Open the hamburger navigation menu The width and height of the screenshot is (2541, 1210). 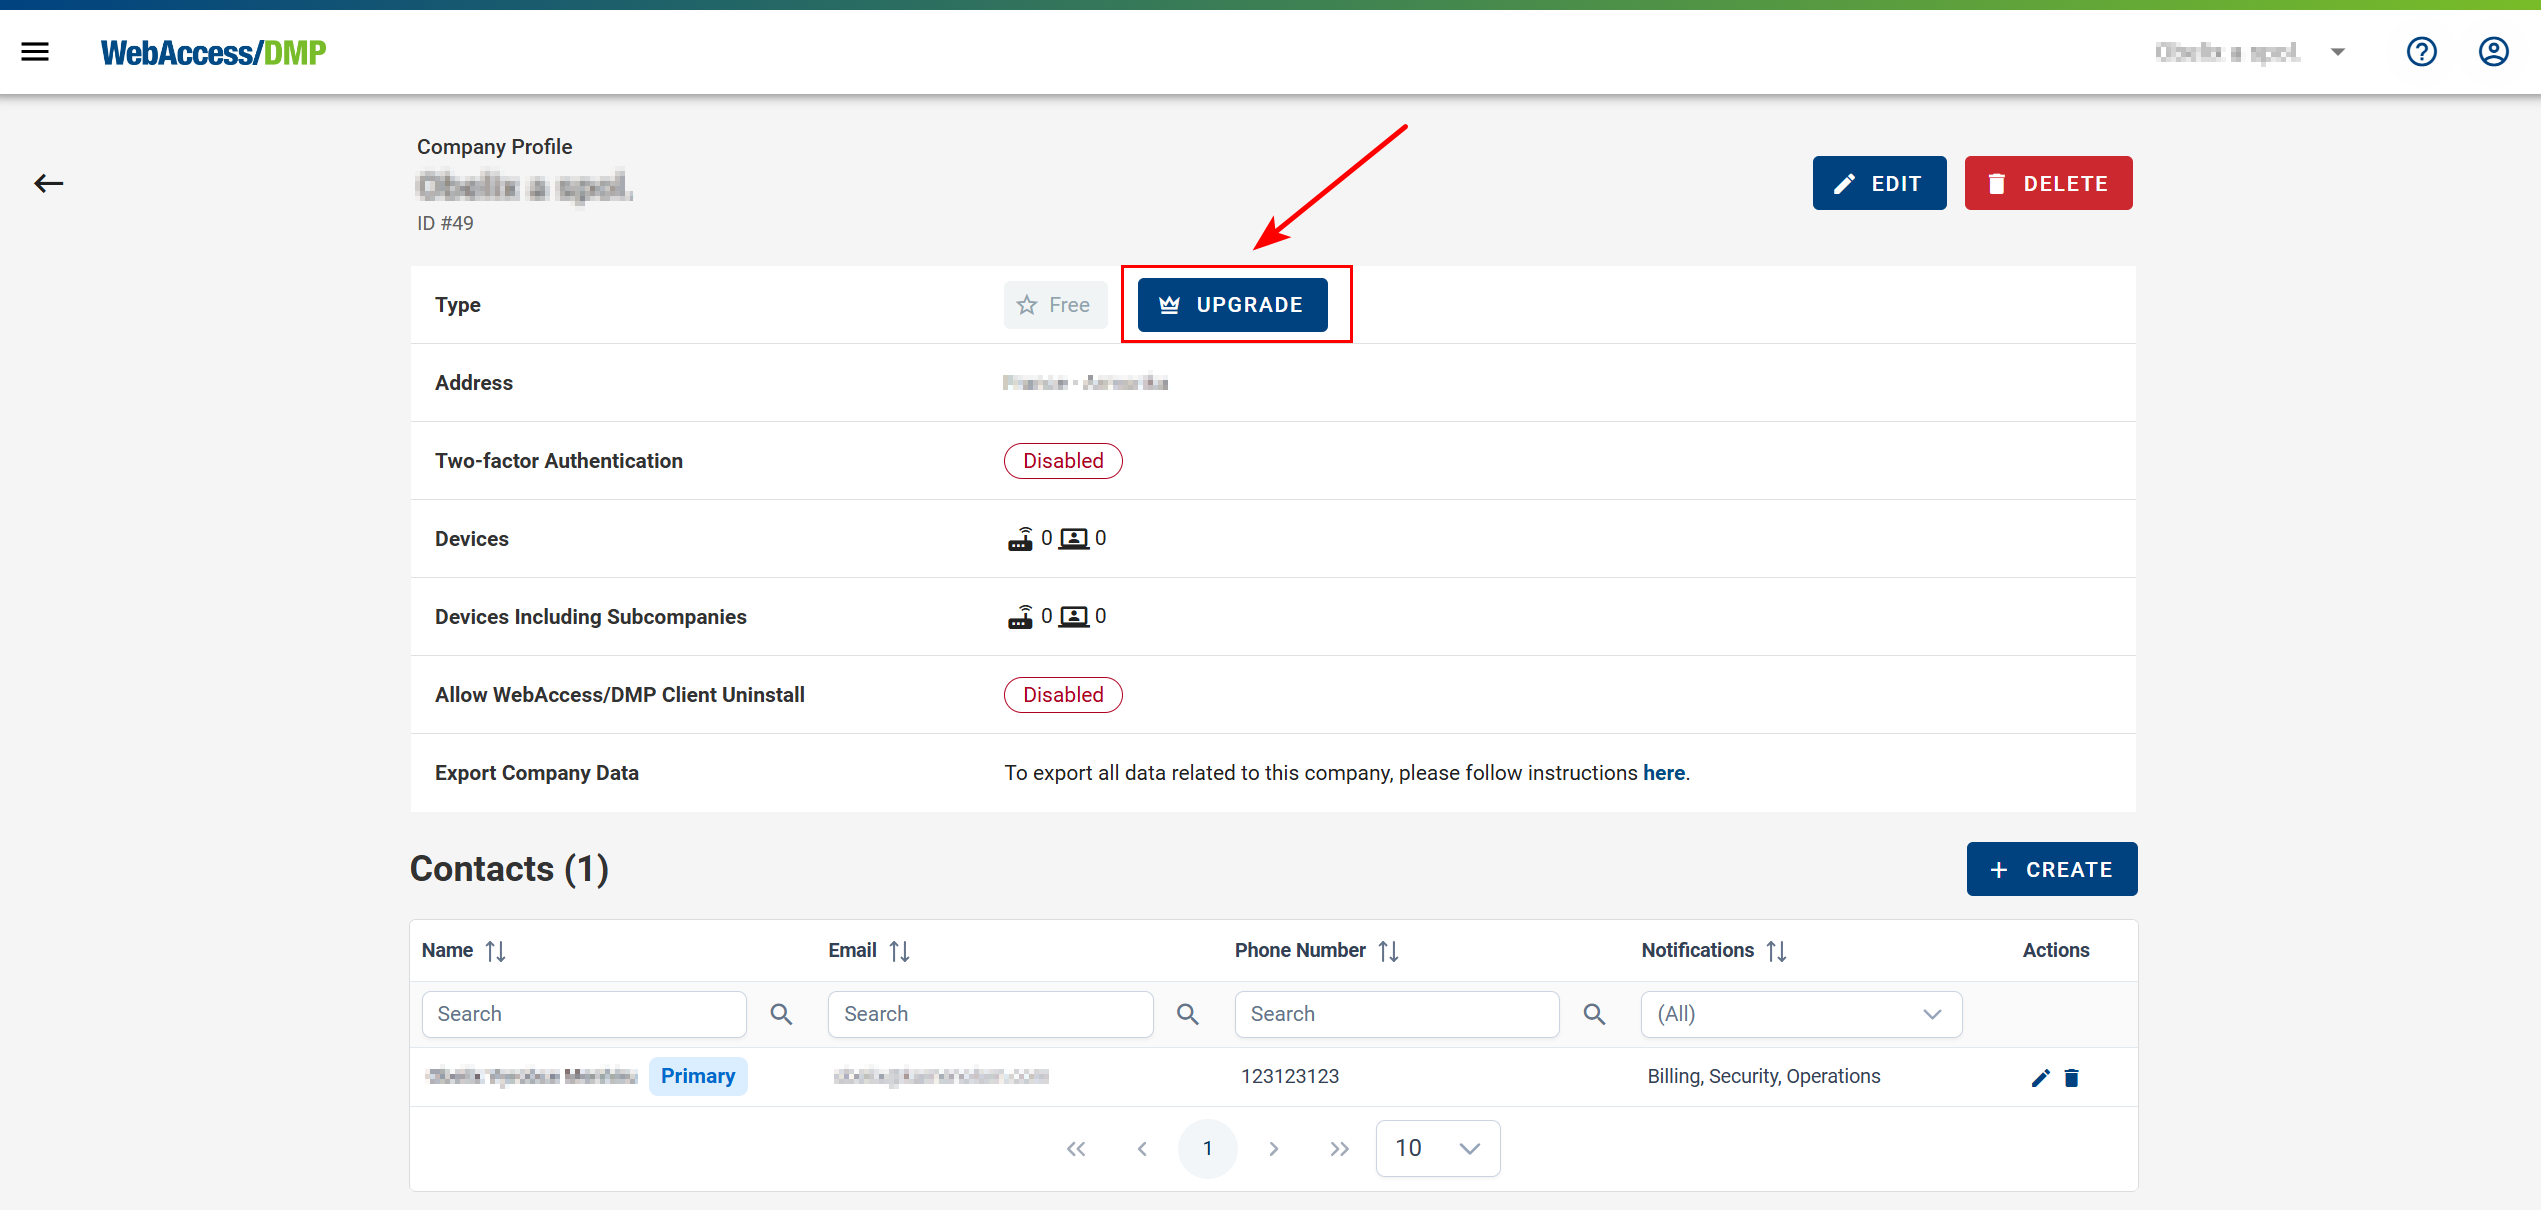[x=35, y=52]
